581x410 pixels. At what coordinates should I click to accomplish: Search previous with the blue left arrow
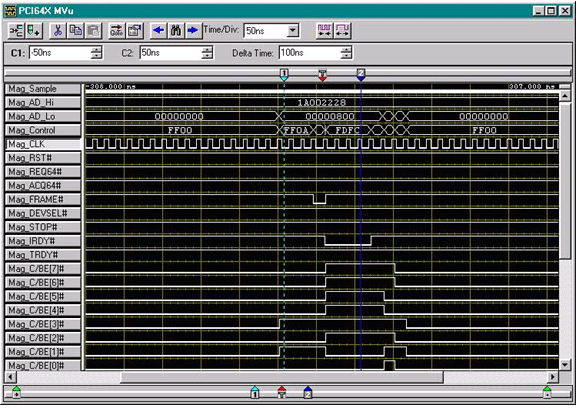(x=159, y=31)
